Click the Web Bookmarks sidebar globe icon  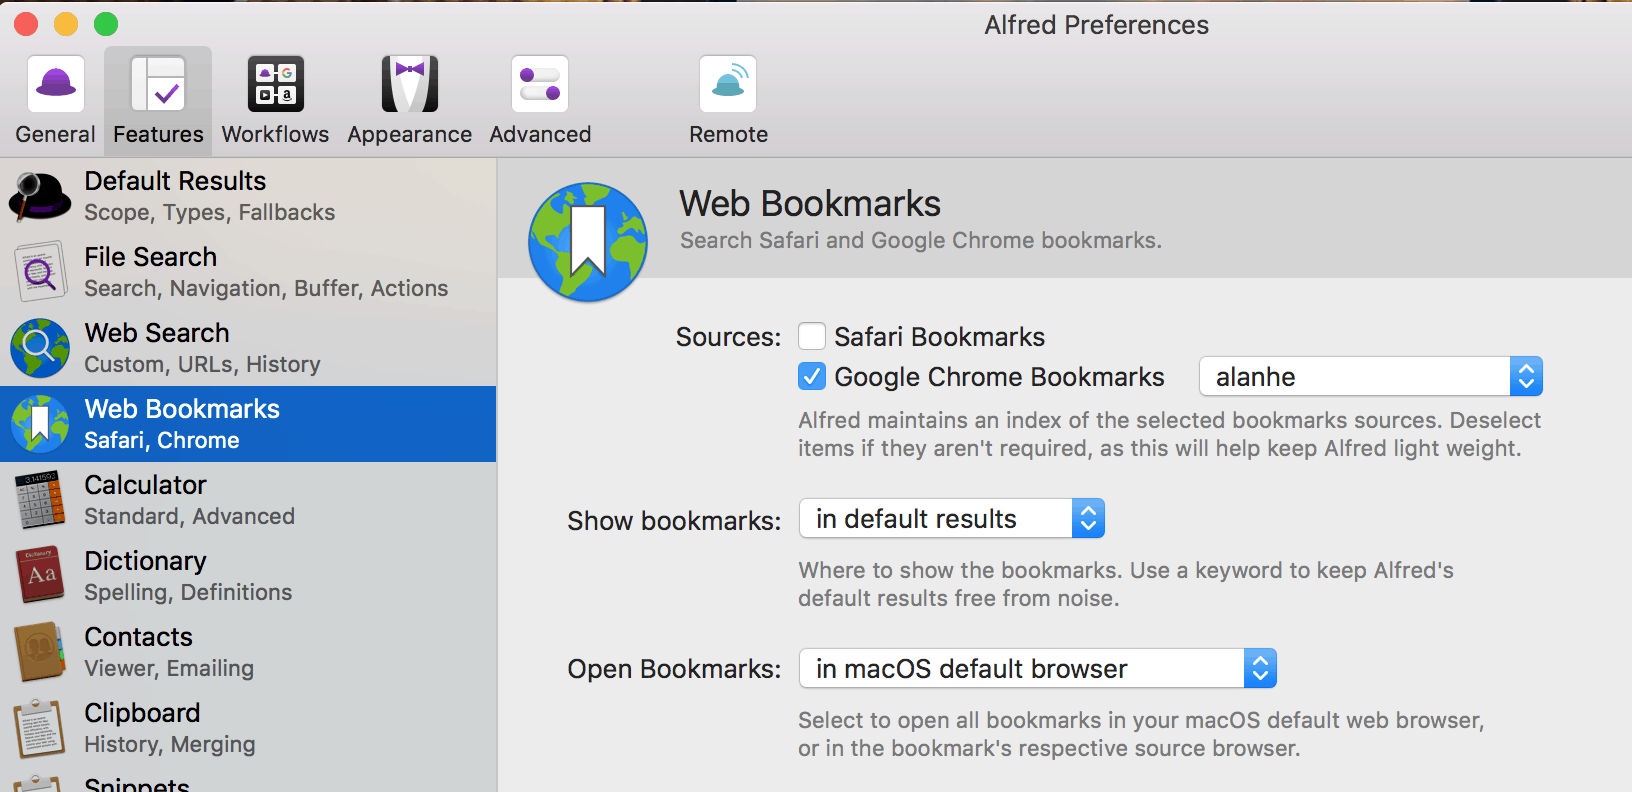pos(40,424)
